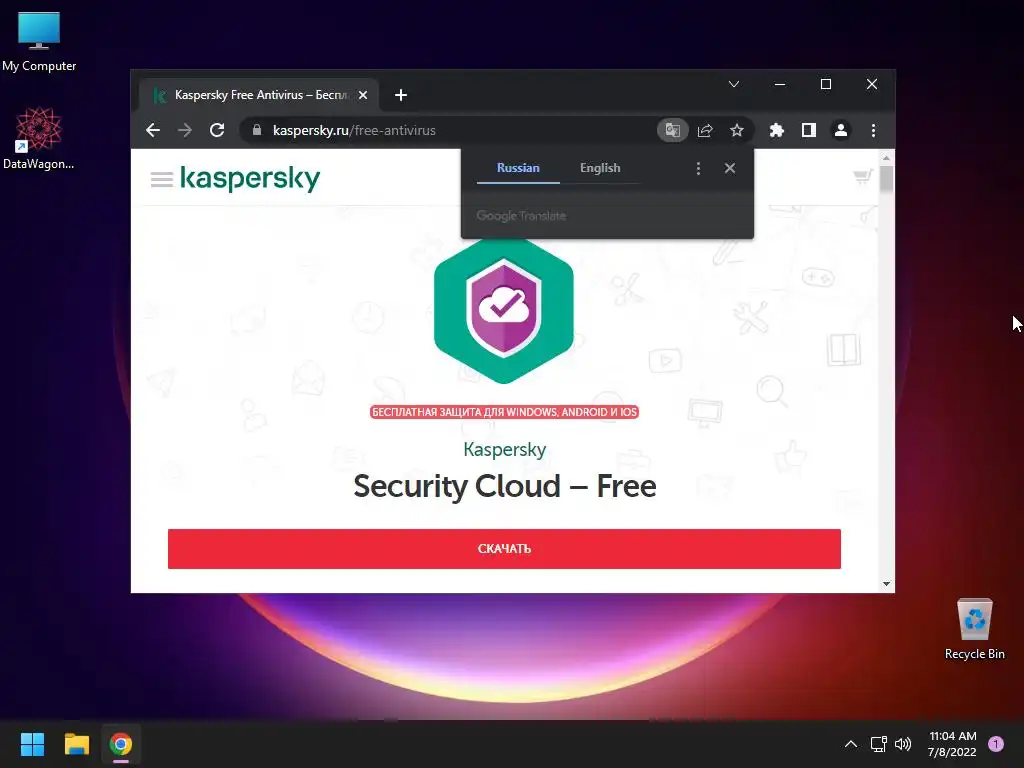Select the Recycle Bin desktop icon
The height and width of the screenshot is (768, 1024).
pyautogui.click(x=974, y=629)
